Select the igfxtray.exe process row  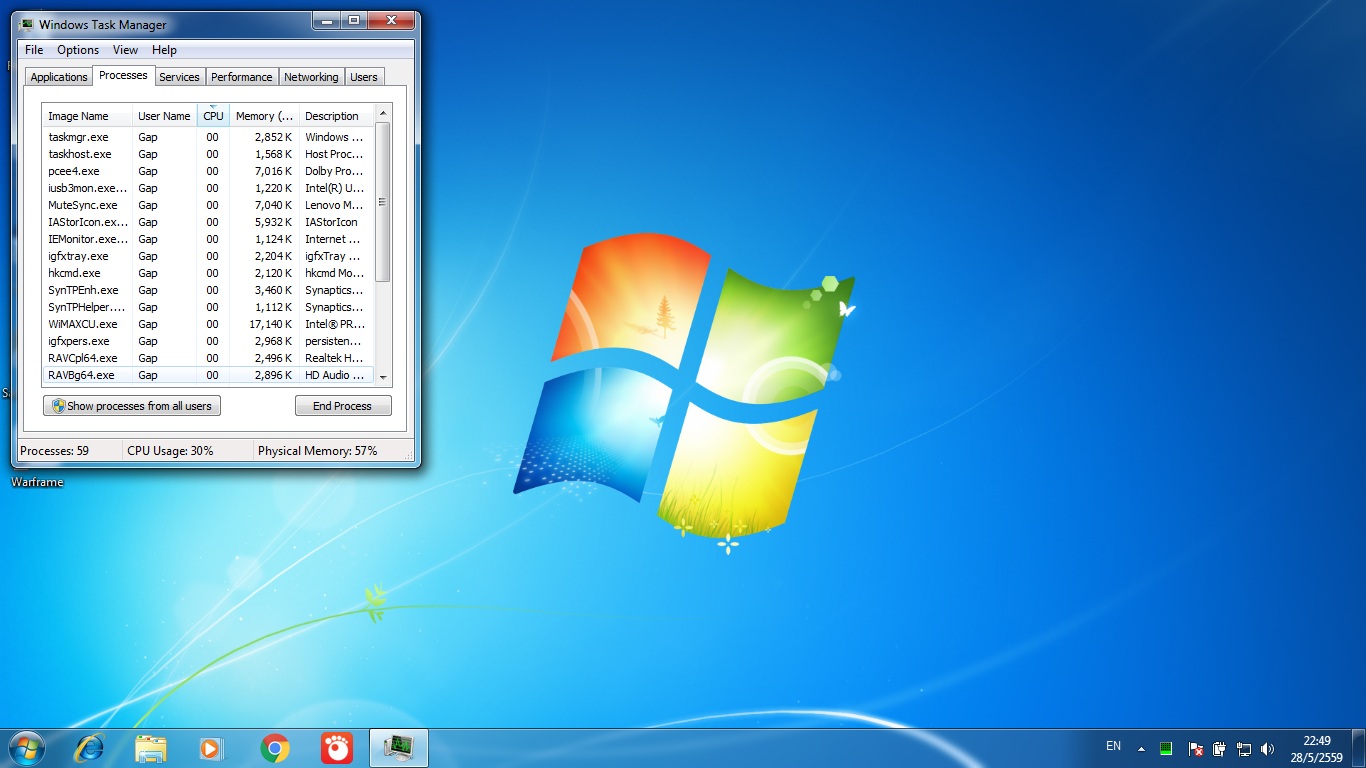[208, 256]
